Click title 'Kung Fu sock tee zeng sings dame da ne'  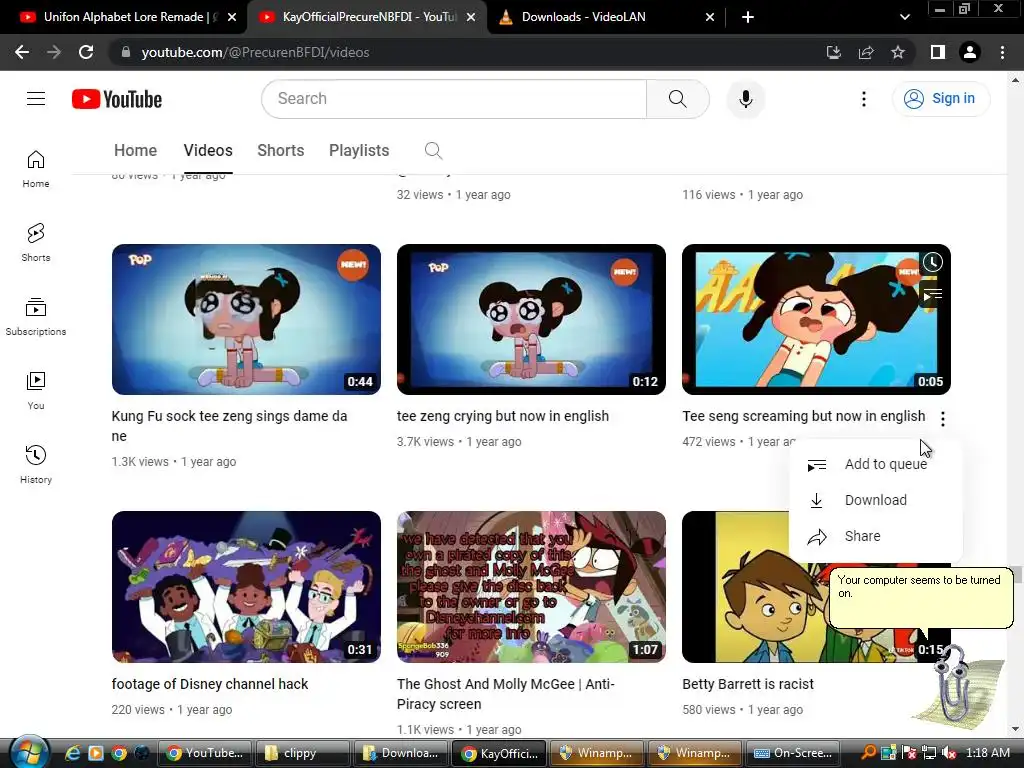229,426
